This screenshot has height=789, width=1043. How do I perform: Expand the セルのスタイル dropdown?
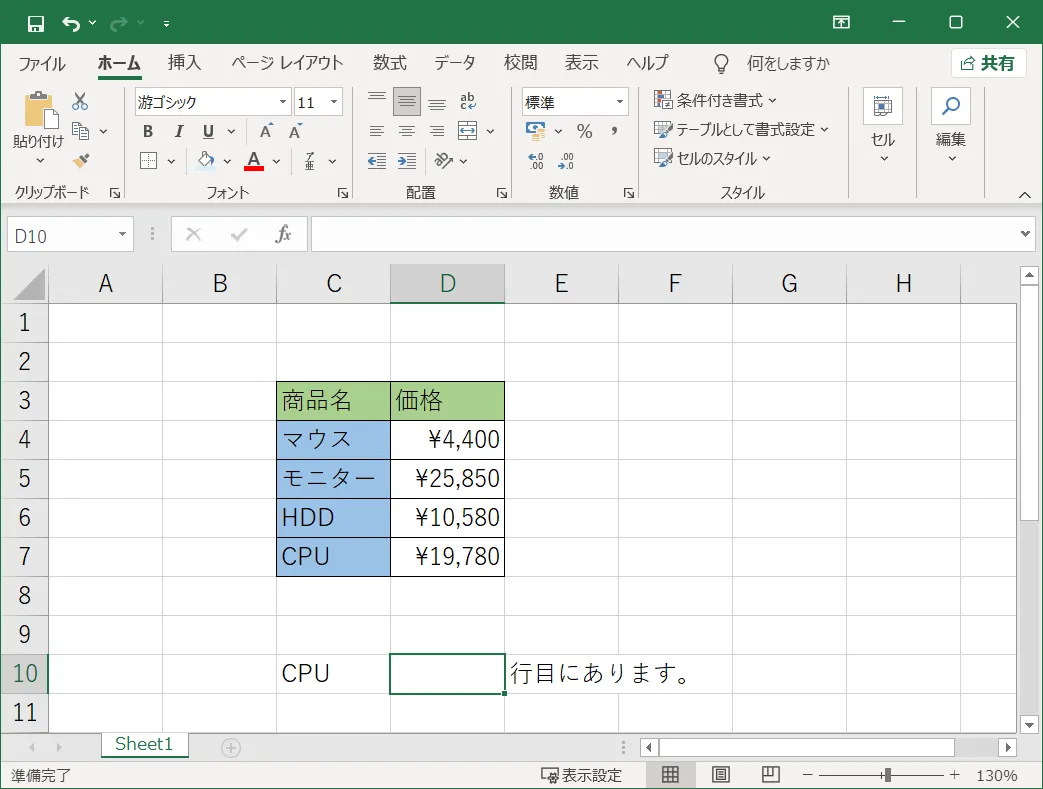pos(766,159)
